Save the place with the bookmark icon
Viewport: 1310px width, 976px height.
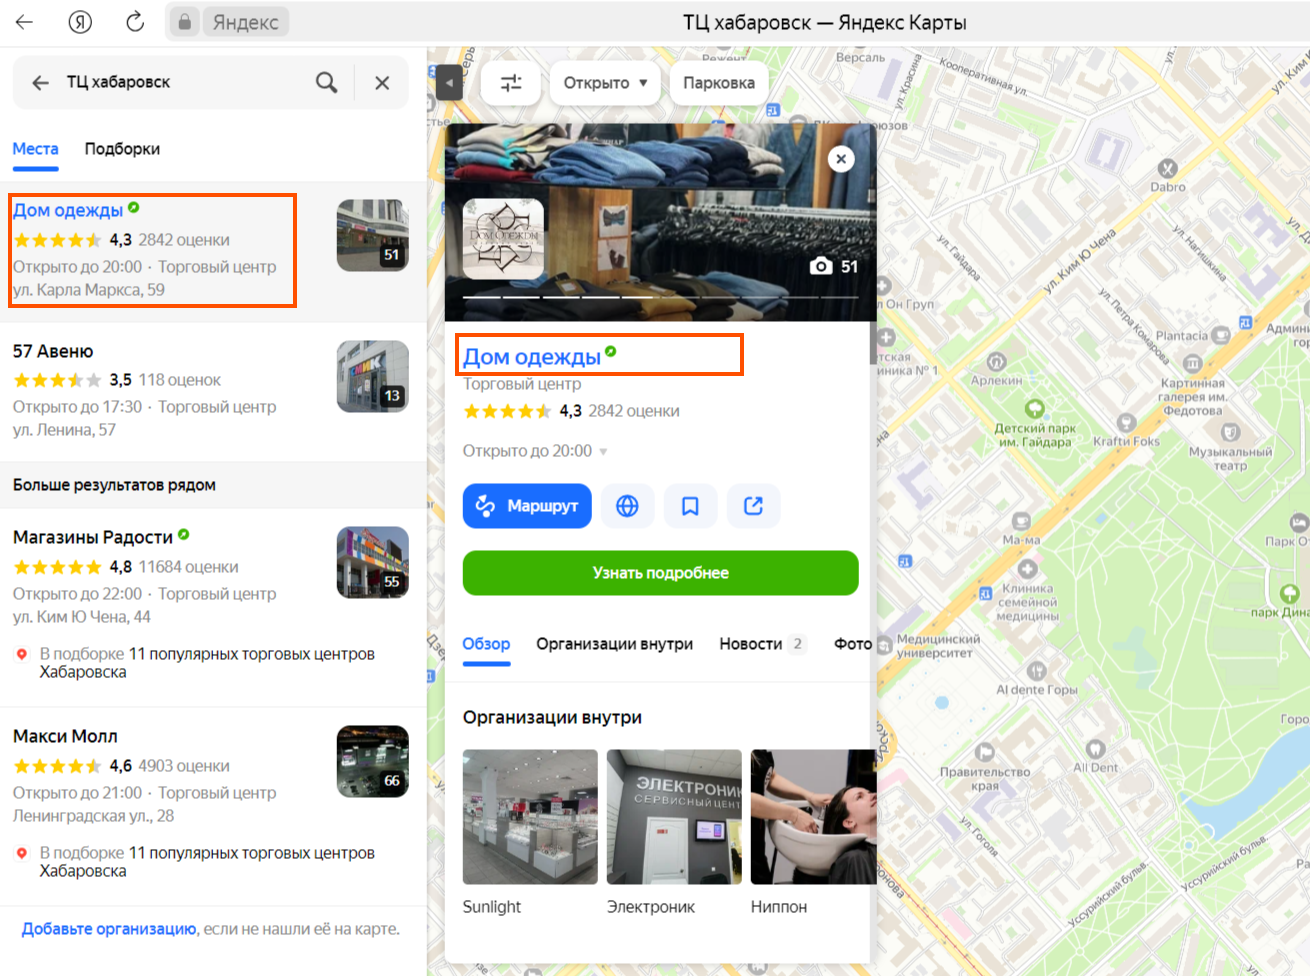(690, 506)
